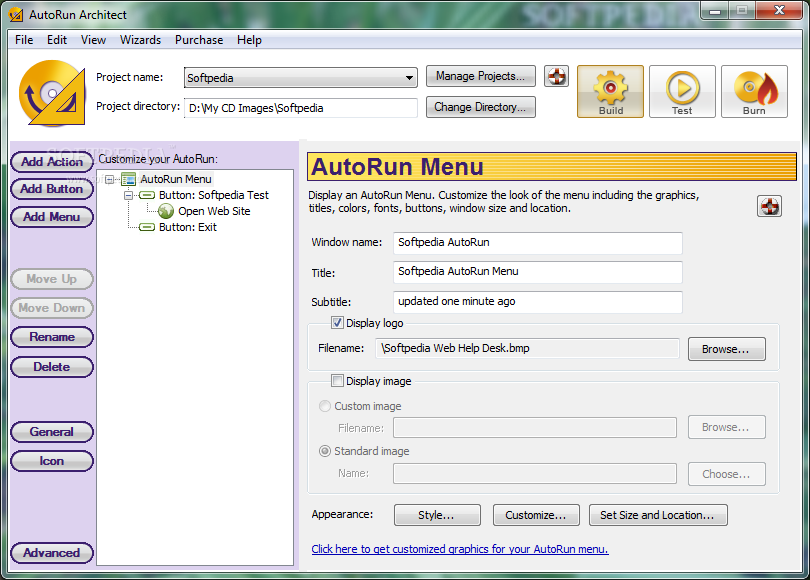Open the Edit menu
810x580 pixels.
click(57, 40)
